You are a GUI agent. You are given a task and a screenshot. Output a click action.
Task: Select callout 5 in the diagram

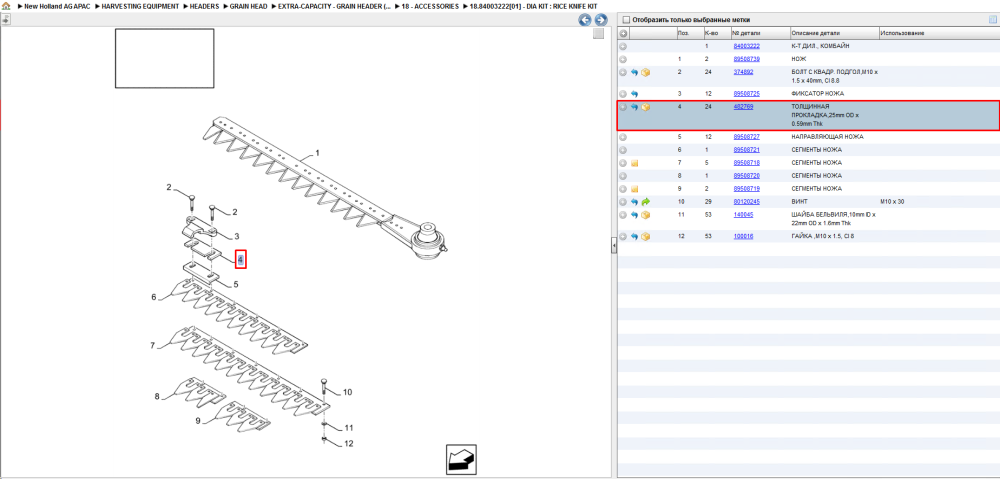[x=236, y=284]
